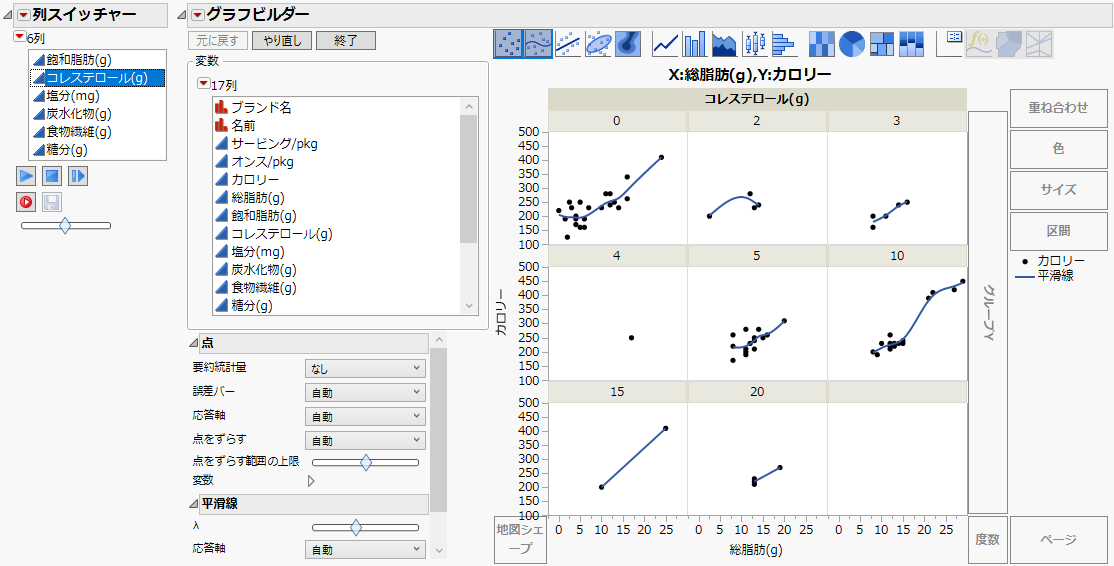Click the やり直し button
The image size is (1114, 566).
(x=282, y=40)
